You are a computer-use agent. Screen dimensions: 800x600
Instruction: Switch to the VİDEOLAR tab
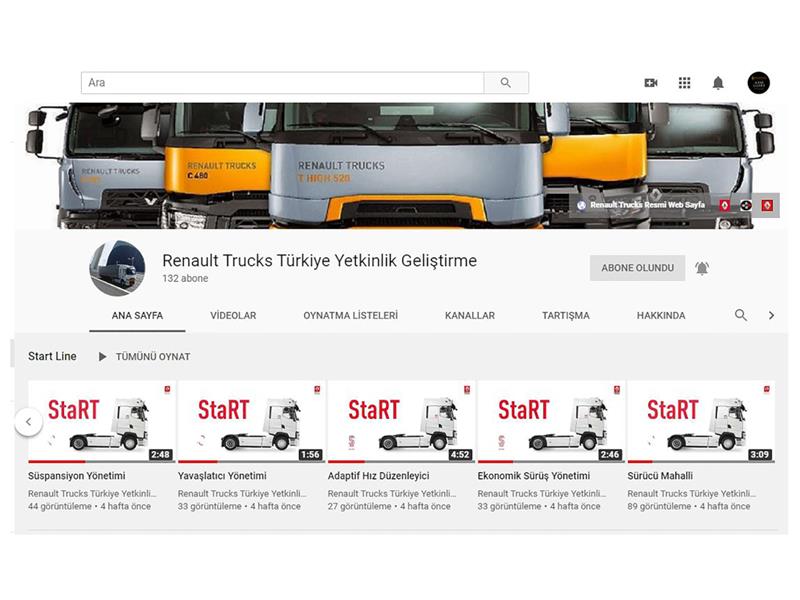(x=233, y=315)
